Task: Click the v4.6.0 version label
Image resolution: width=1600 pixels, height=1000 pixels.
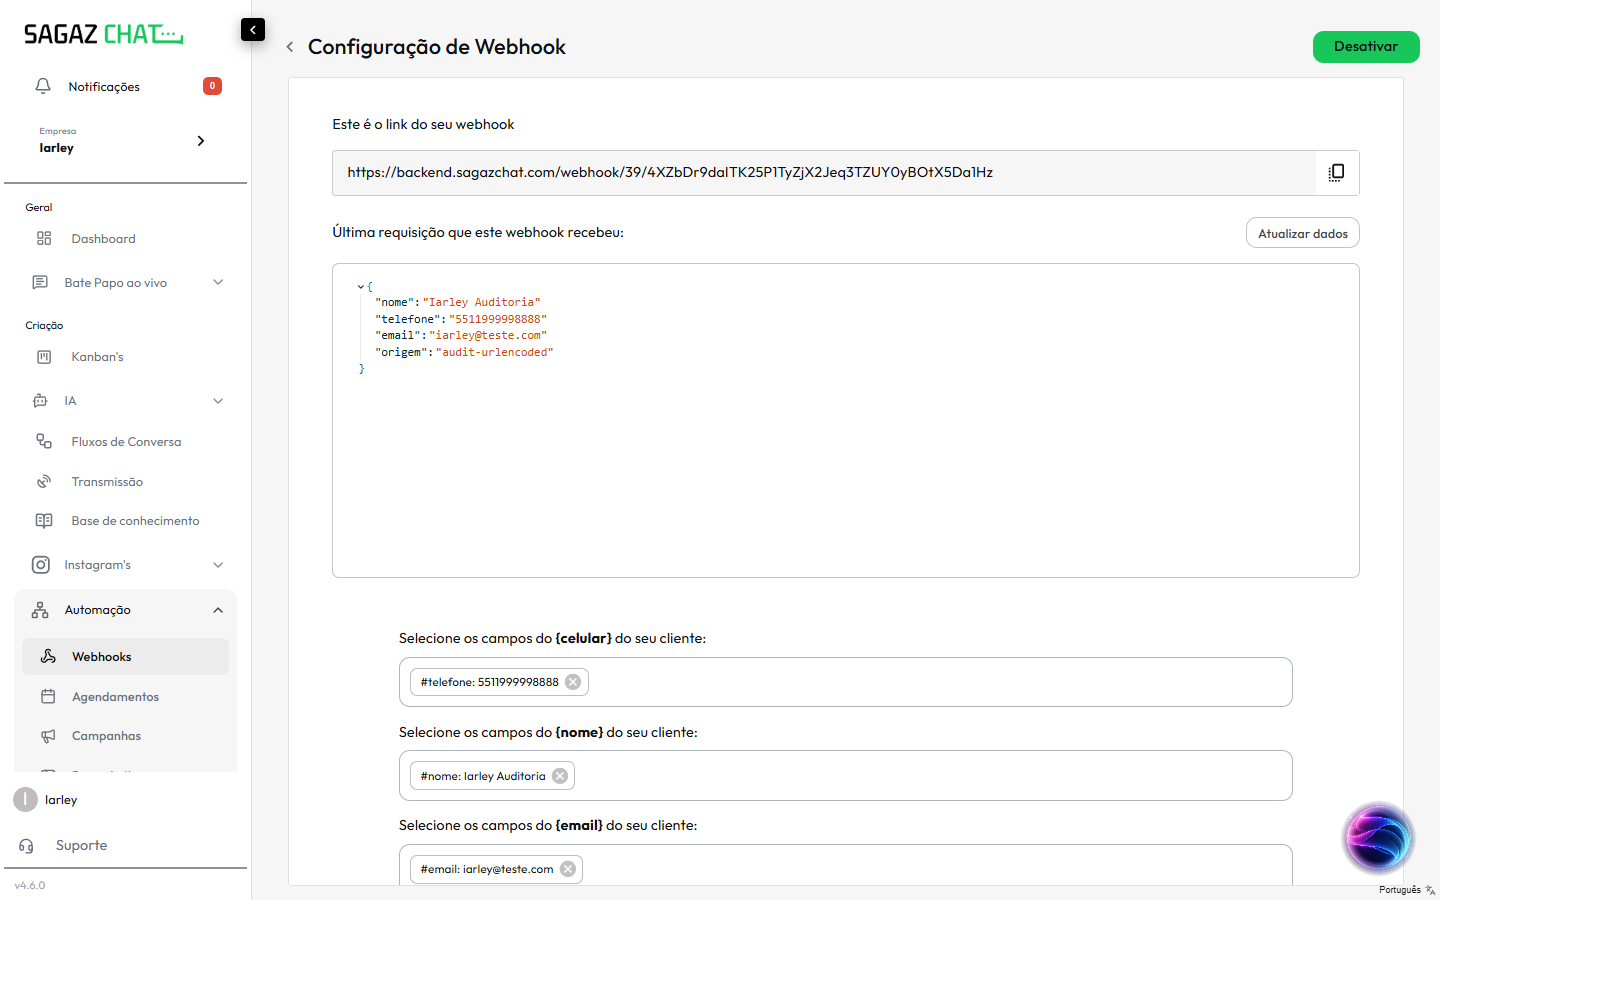Action: [30, 886]
